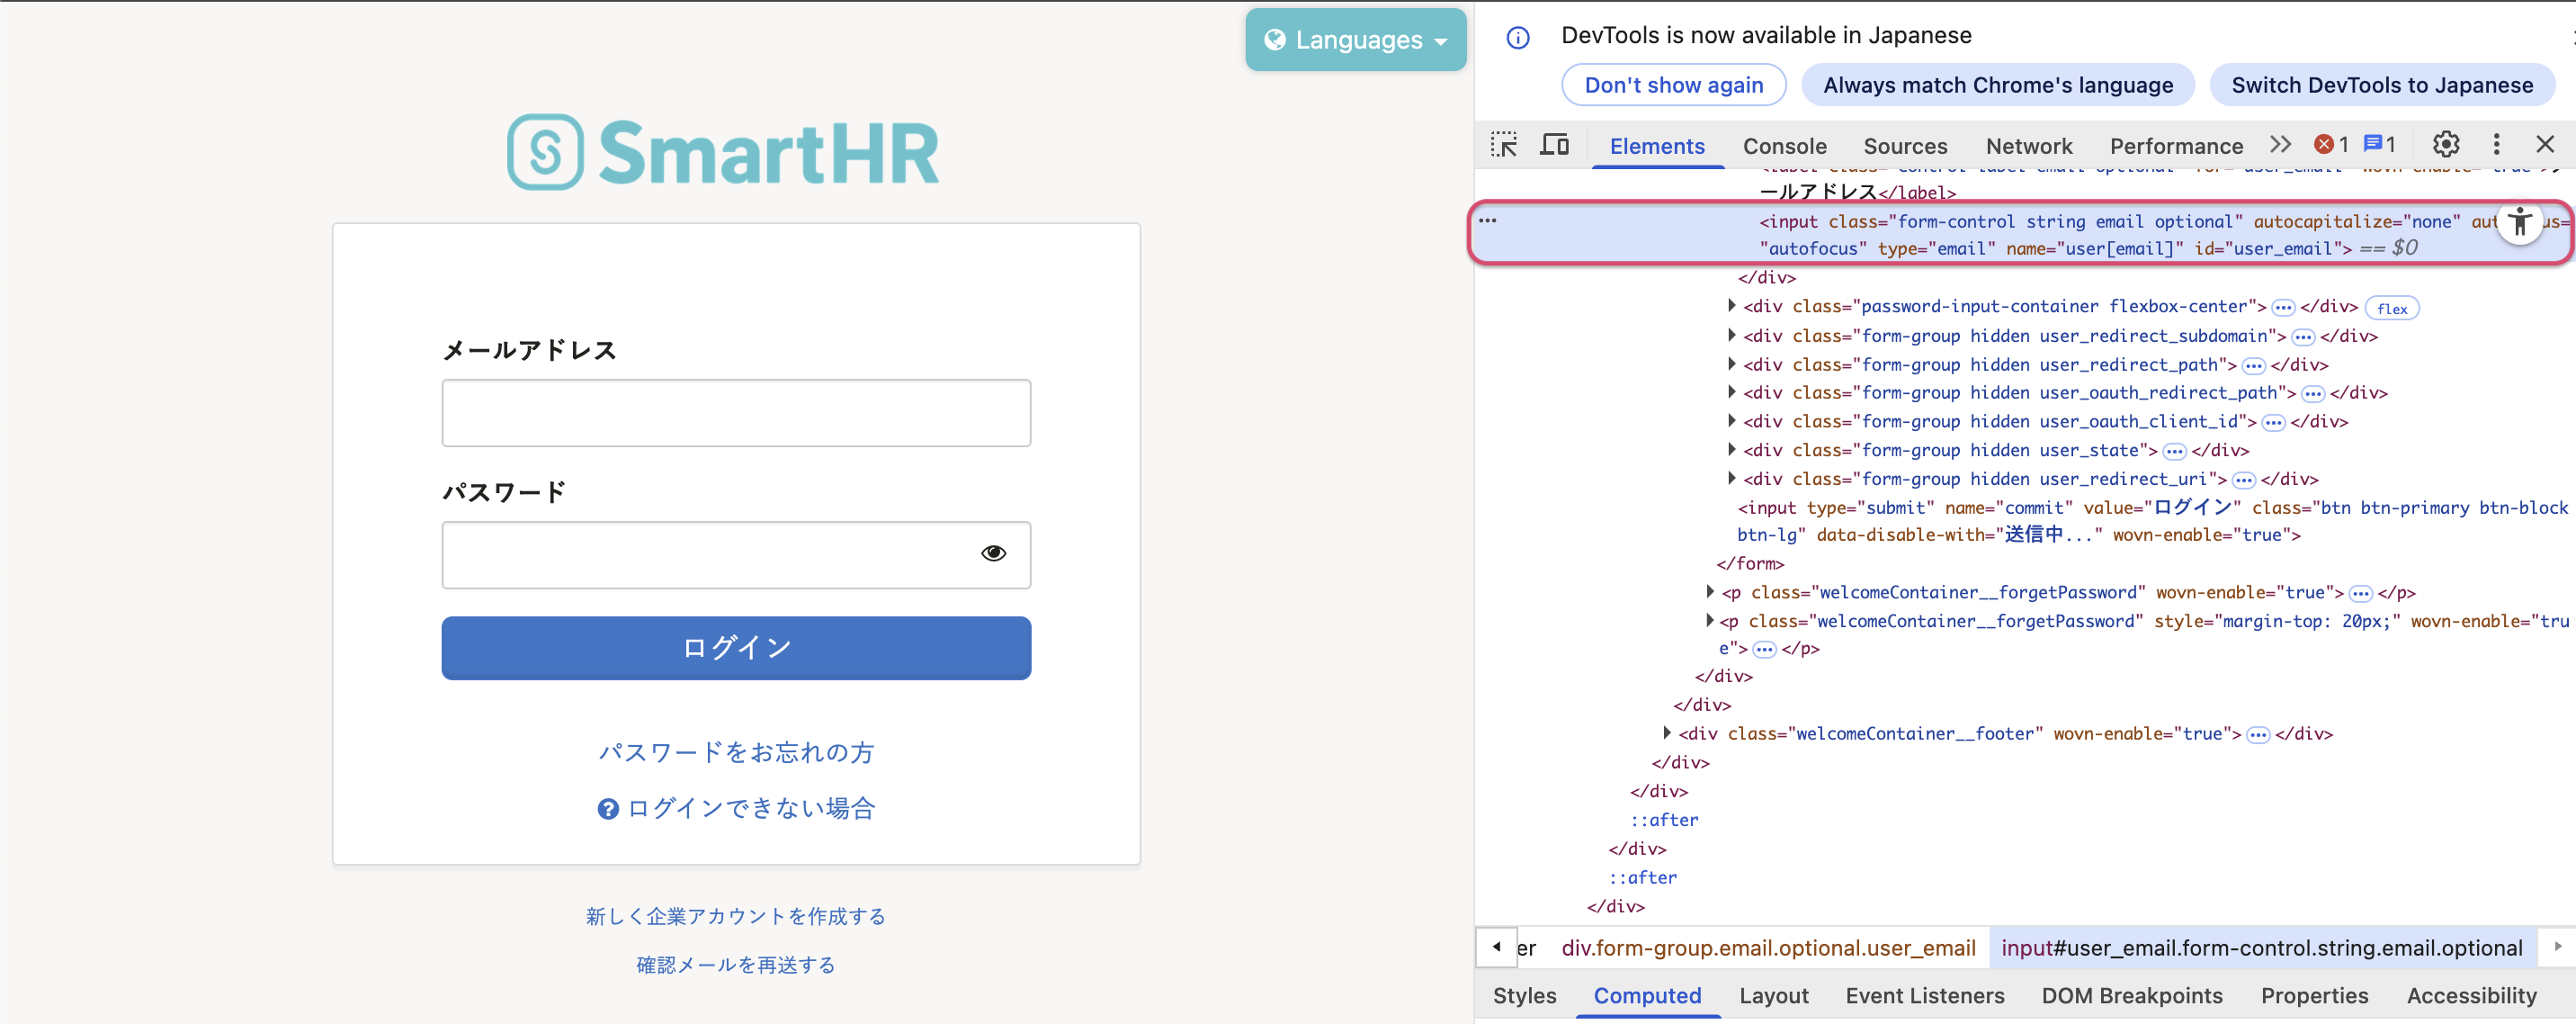Open DevTools three-dot customize menu
Viewport: 2576px width, 1024px height.
pyautogui.click(x=2496, y=145)
